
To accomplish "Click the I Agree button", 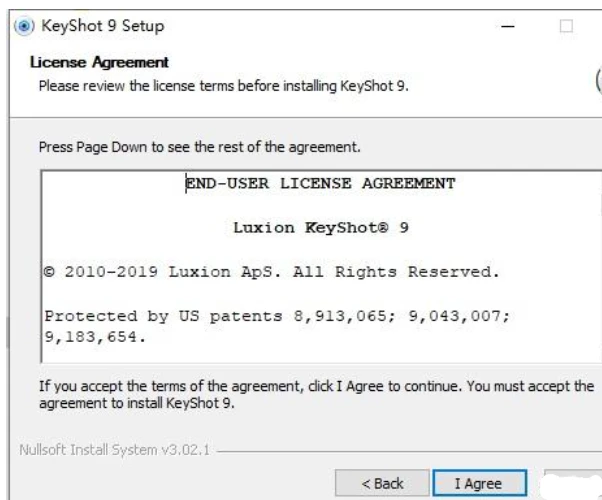I will tap(479, 483).
